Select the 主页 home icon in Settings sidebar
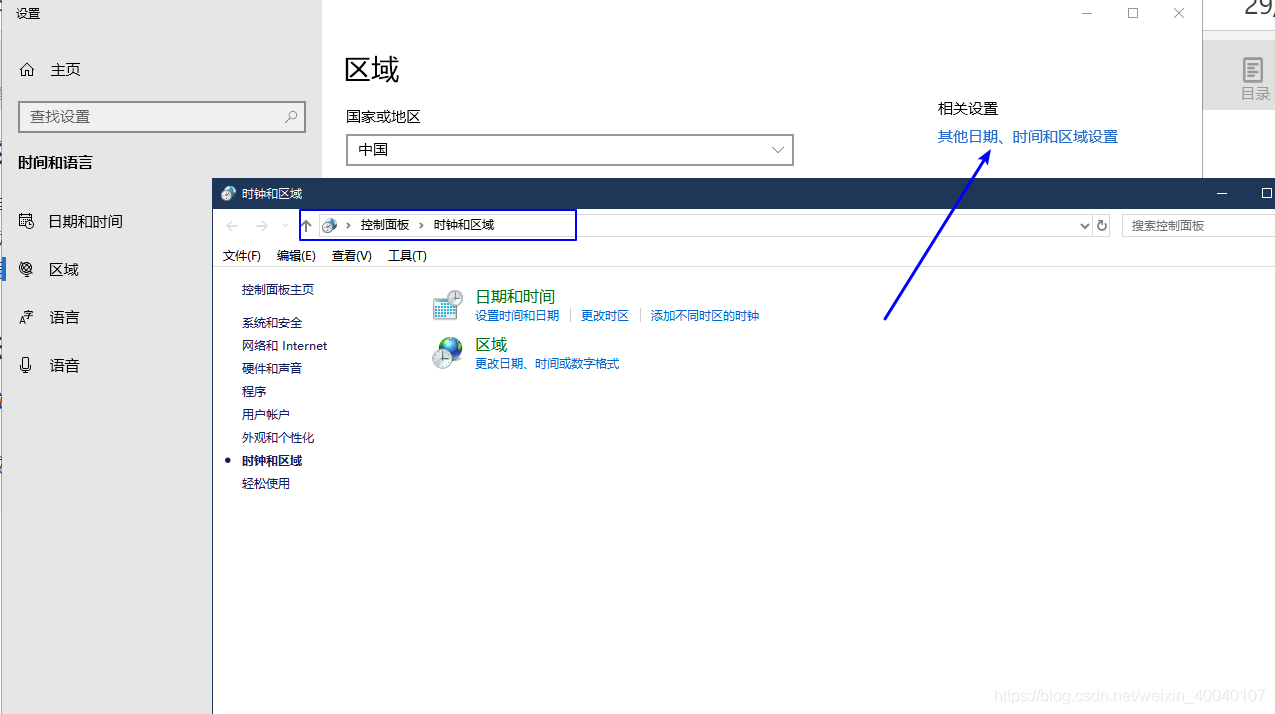 click(x=27, y=69)
